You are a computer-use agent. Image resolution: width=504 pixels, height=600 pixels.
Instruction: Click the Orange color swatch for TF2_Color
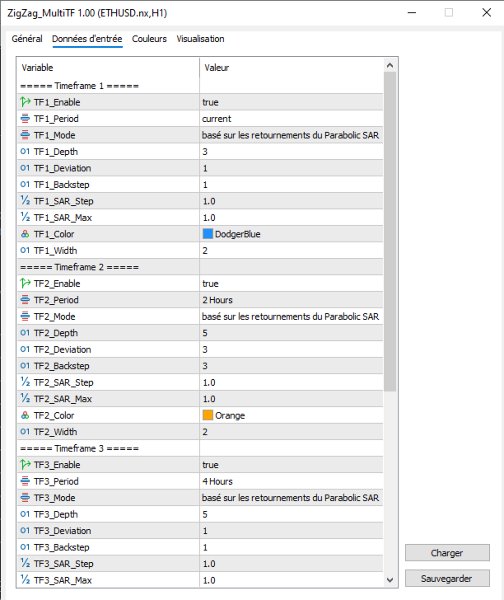(x=207, y=415)
